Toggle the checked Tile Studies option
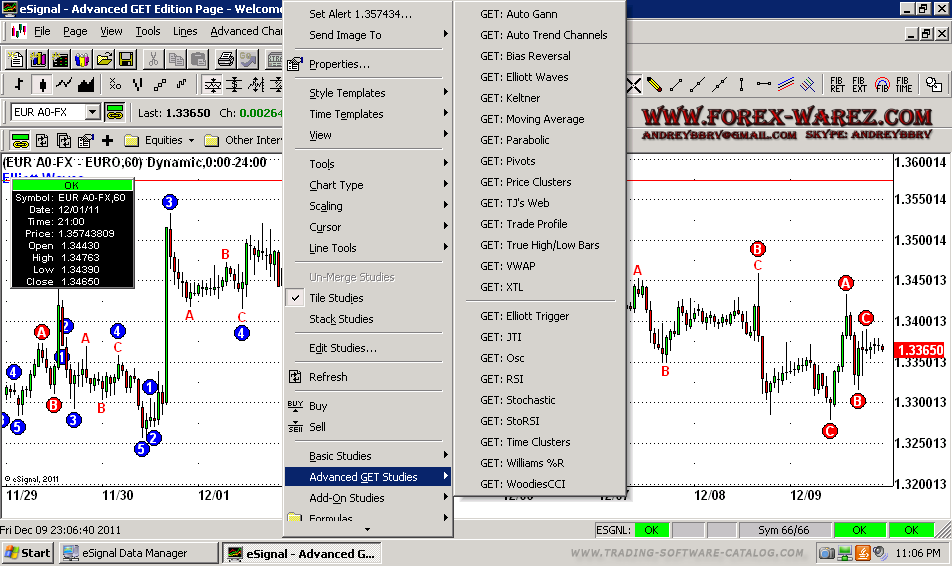The height and width of the screenshot is (566, 952). [x=336, y=298]
